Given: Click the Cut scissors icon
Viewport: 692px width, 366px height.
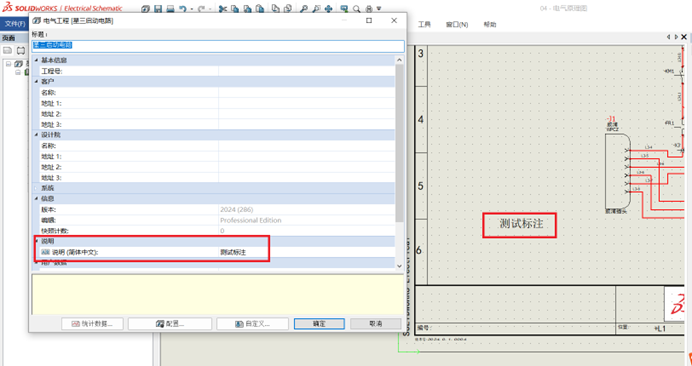Looking at the screenshot, I should click(223, 8).
